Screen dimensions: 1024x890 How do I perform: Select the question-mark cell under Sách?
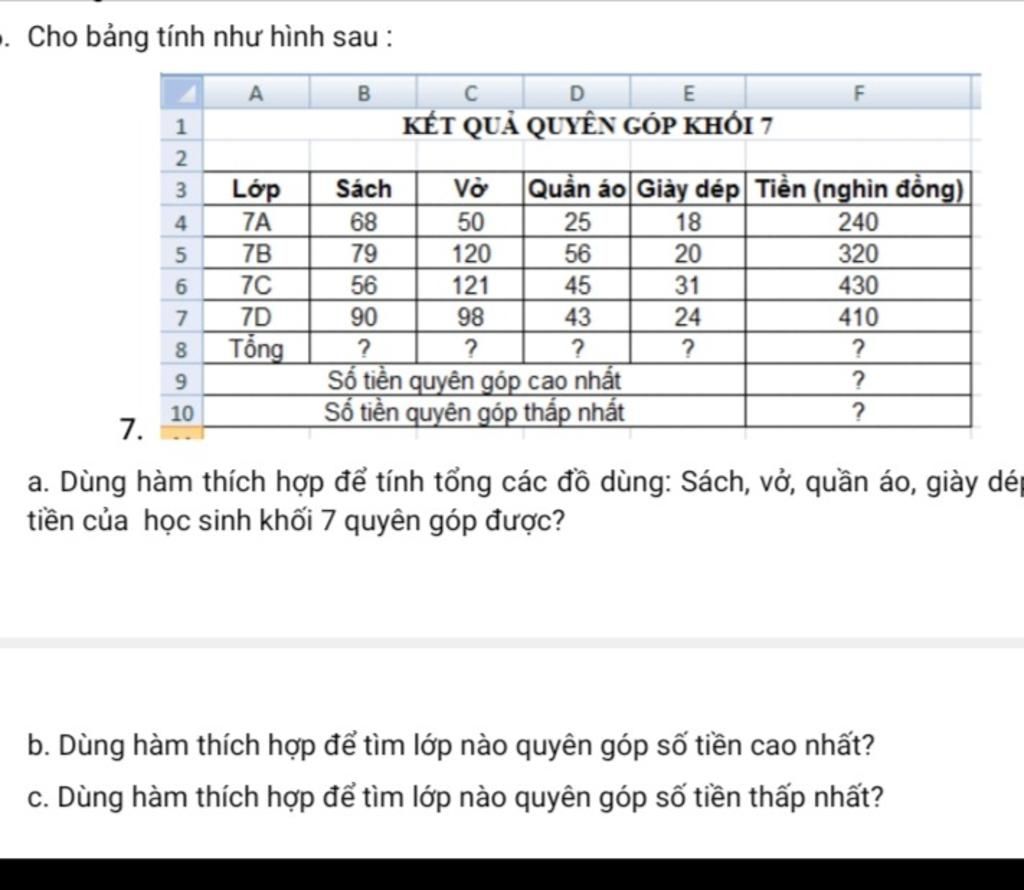click(x=363, y=348)
